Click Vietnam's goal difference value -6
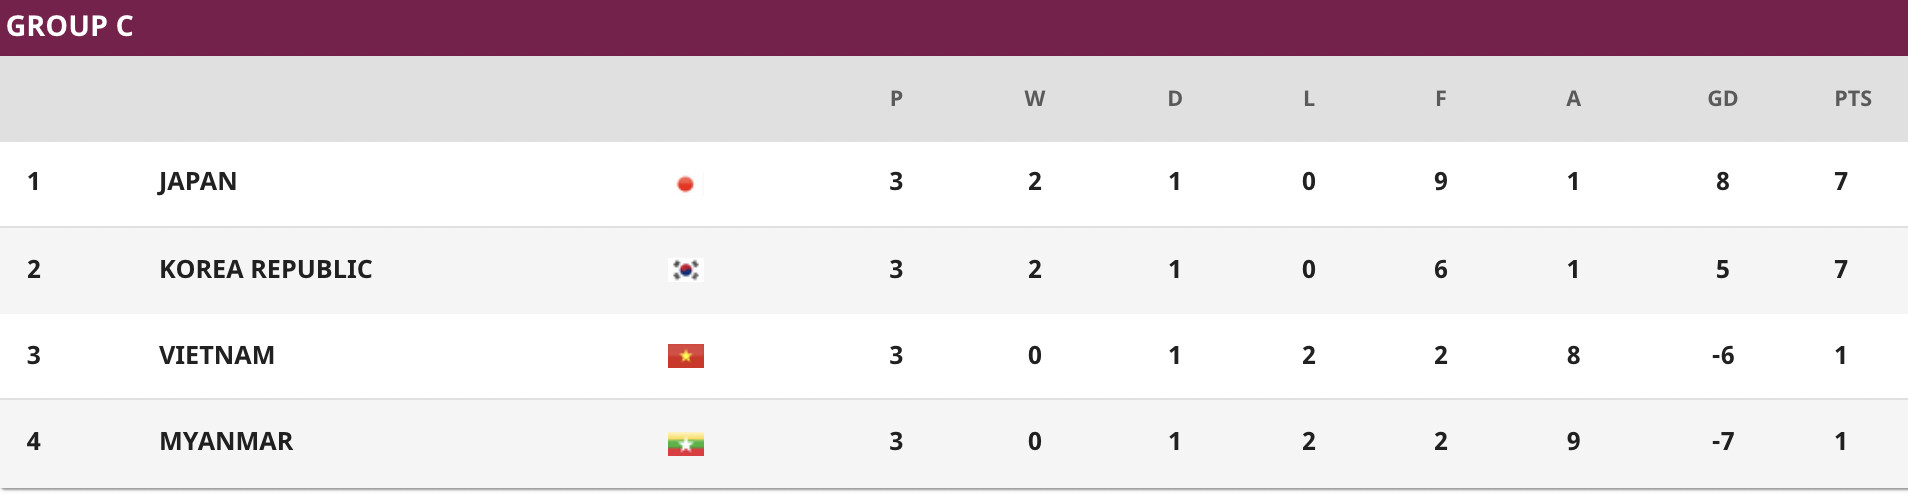 (x=1723, y=355)
